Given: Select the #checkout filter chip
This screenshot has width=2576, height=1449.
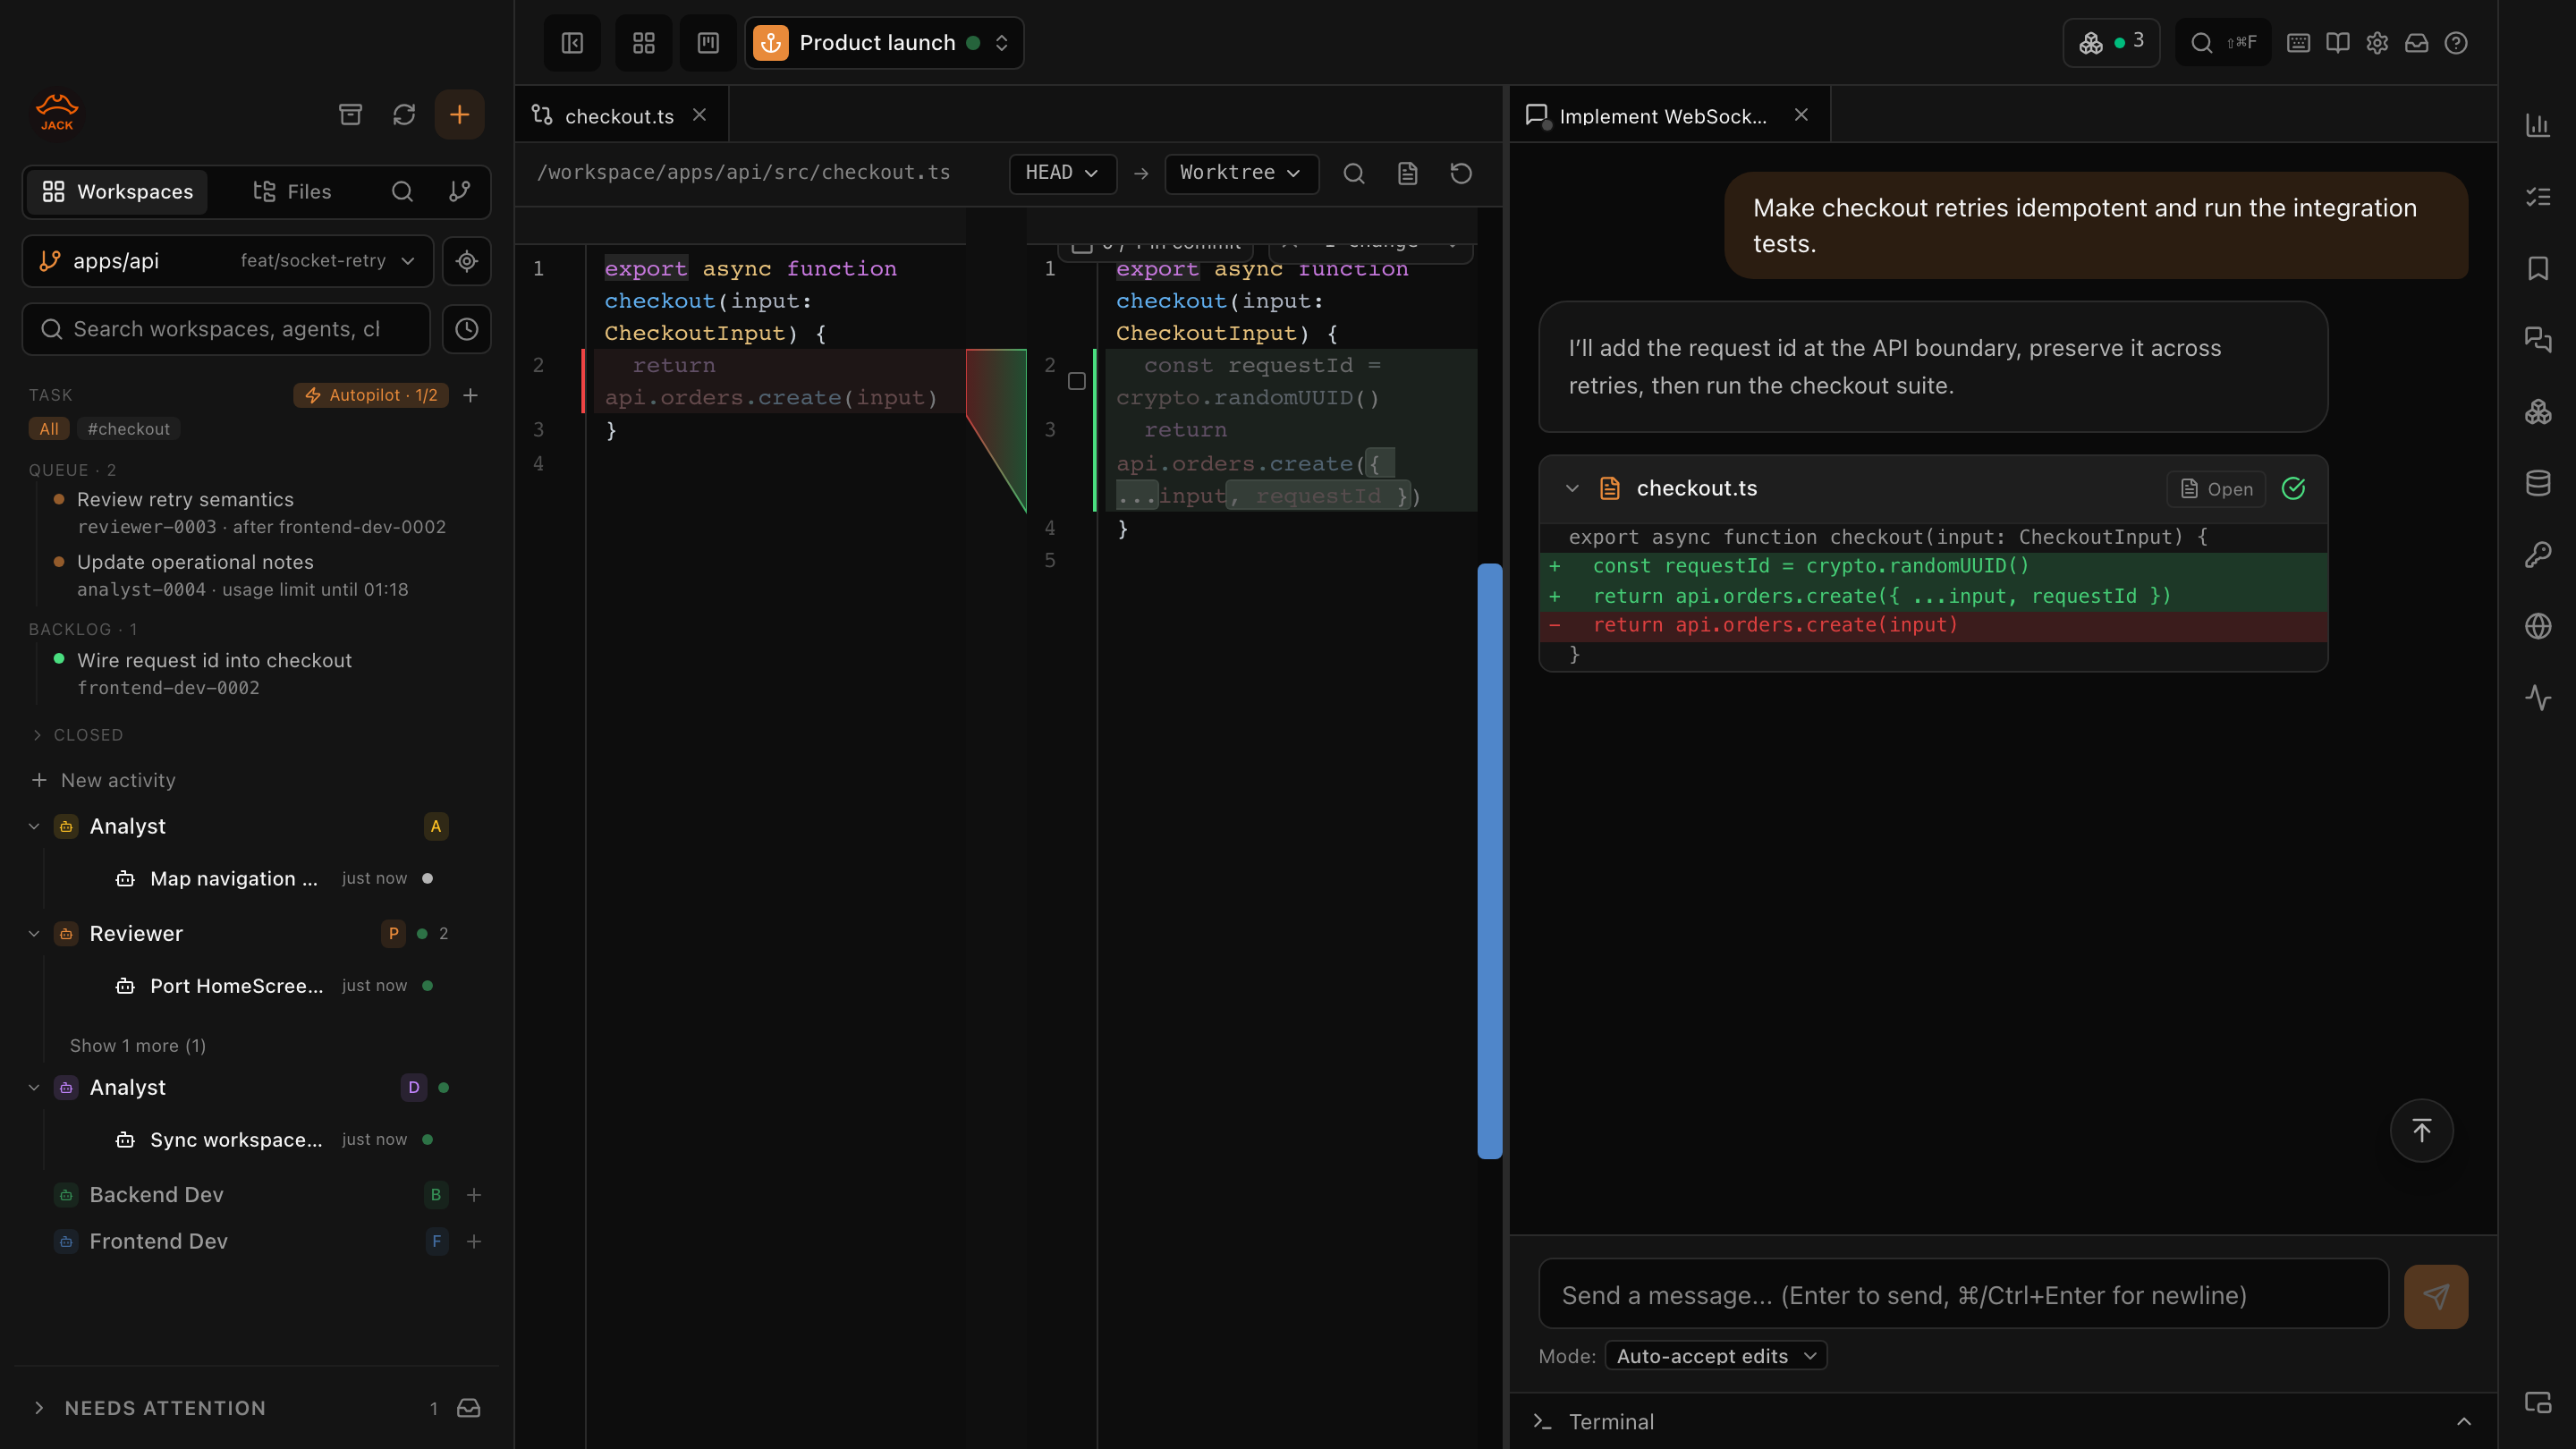Looking at the screenshot, I should (128, 429).
